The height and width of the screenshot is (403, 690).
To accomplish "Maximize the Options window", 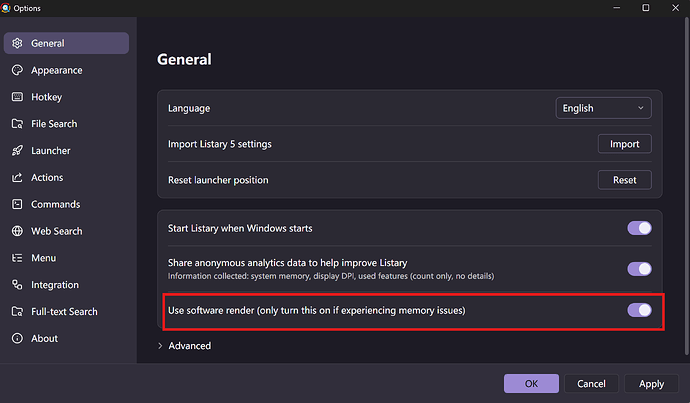I will [x=646, y=8].
